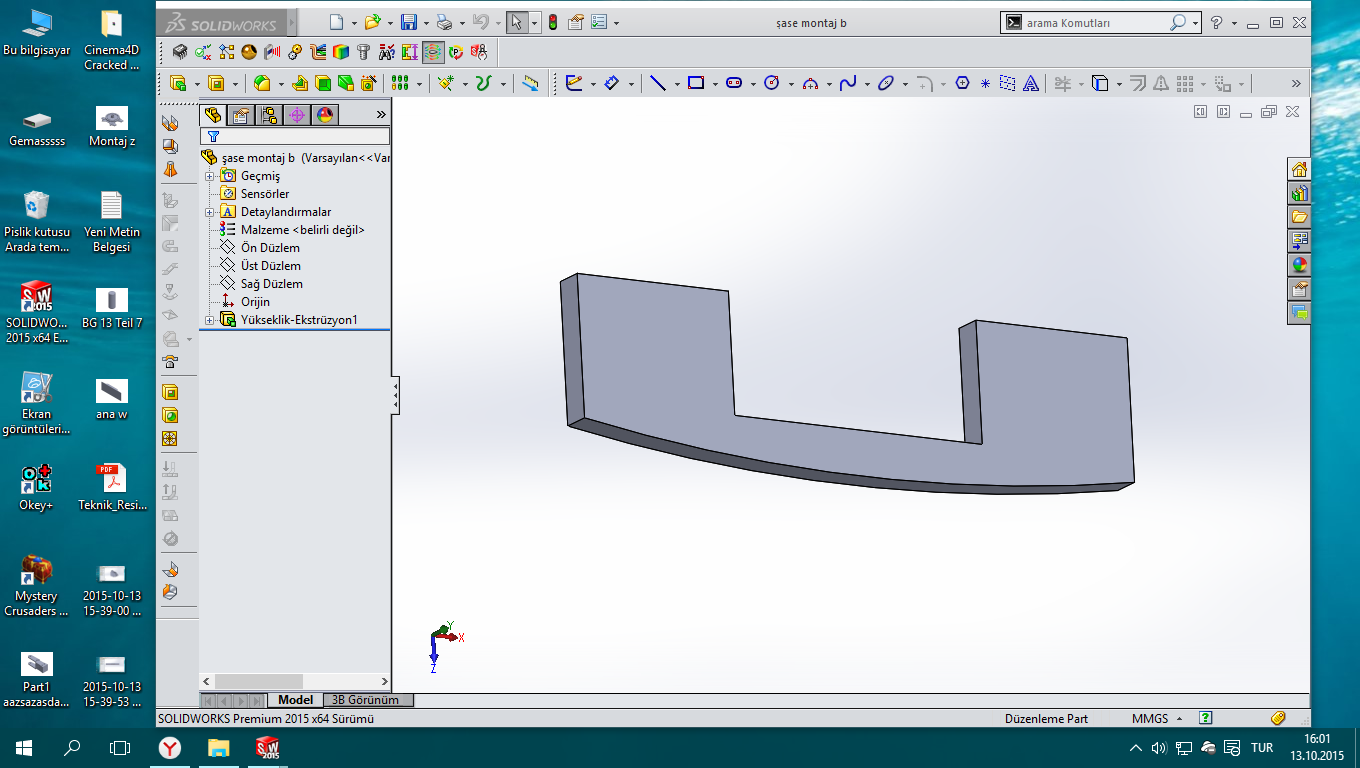
Task: Toggle the Select cursor tool
Action: [516, 22]
